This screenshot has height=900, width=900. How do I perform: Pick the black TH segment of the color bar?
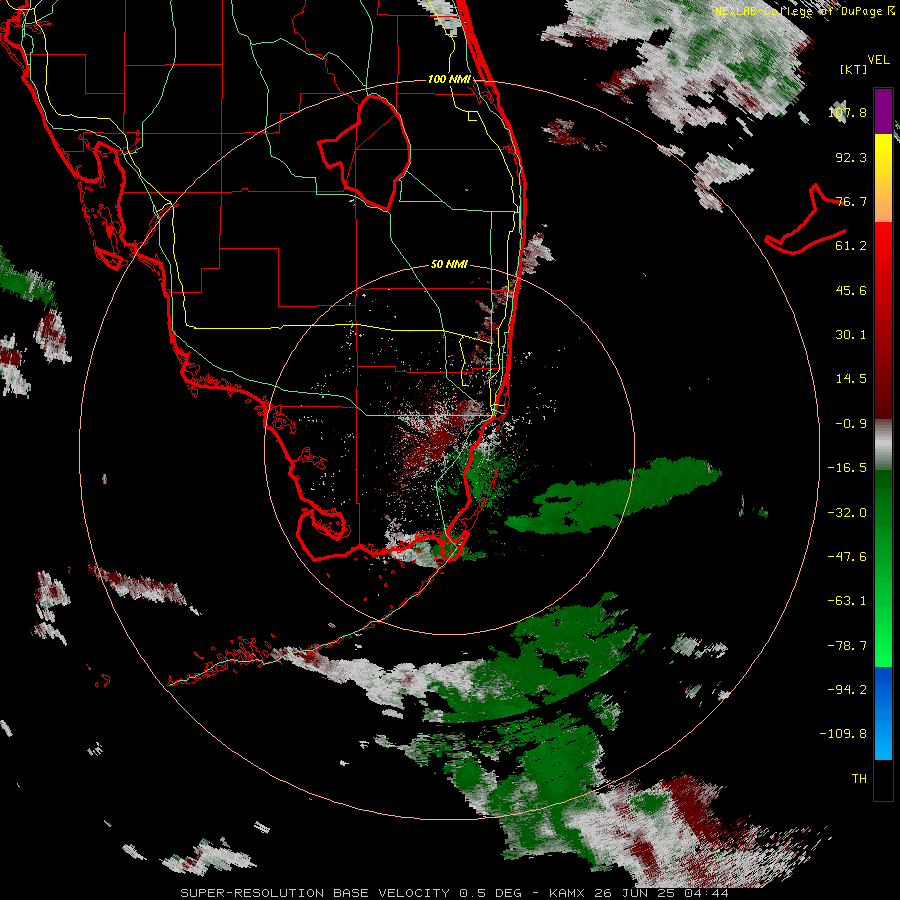point(883,779)
